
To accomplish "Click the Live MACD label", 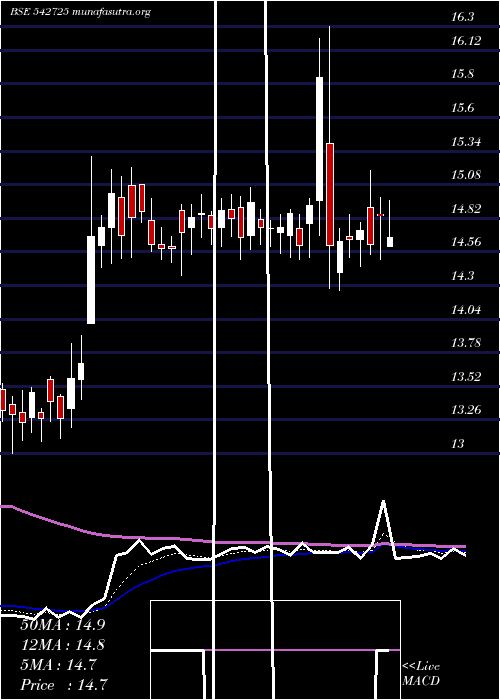I will click(x=421, y=674).
